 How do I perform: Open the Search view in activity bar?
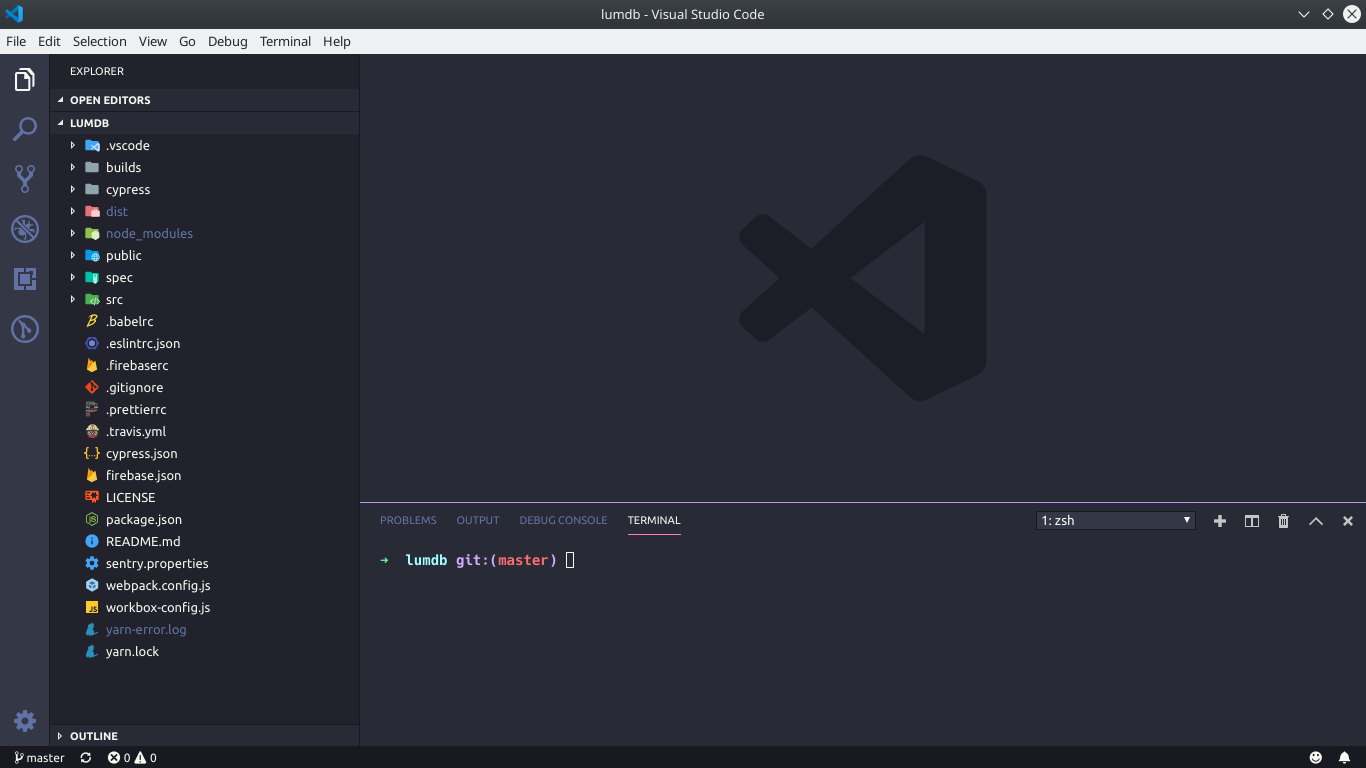25,129
